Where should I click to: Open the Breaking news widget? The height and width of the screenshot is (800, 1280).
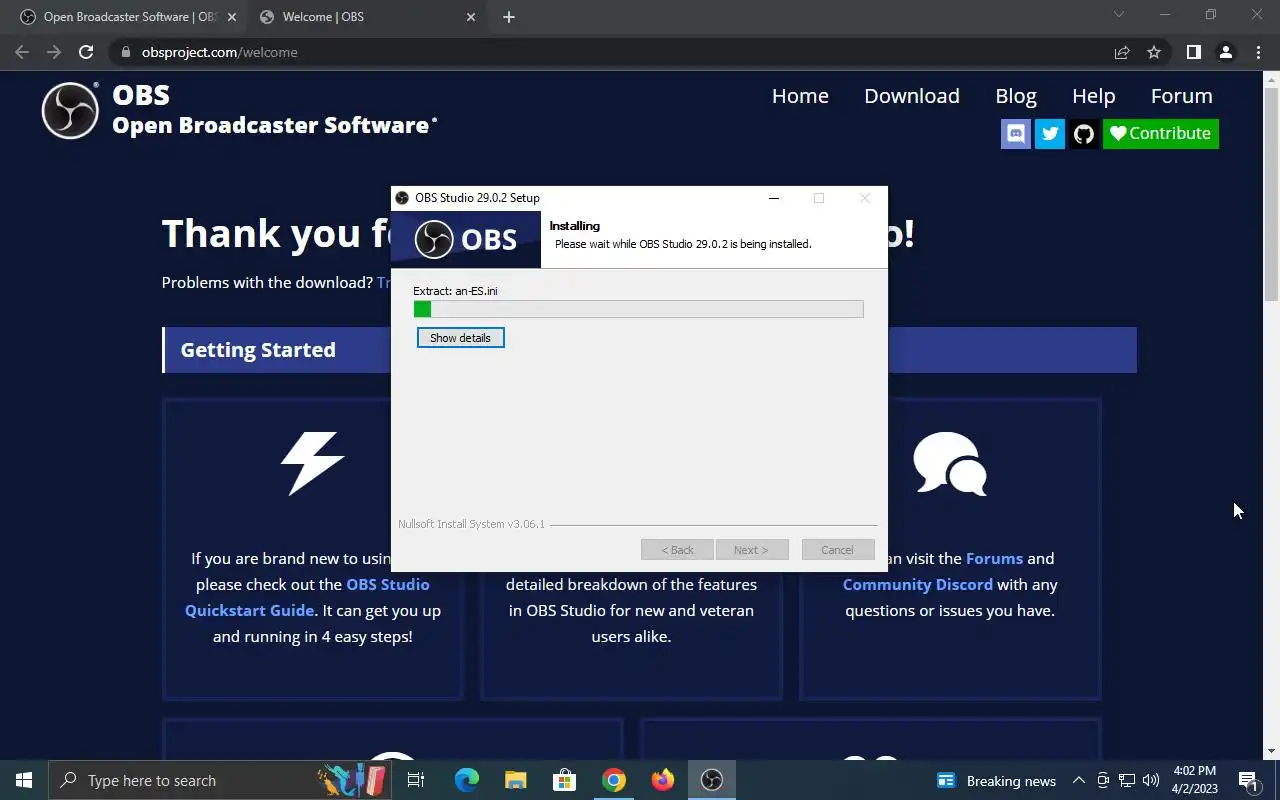tap(996, 780)
